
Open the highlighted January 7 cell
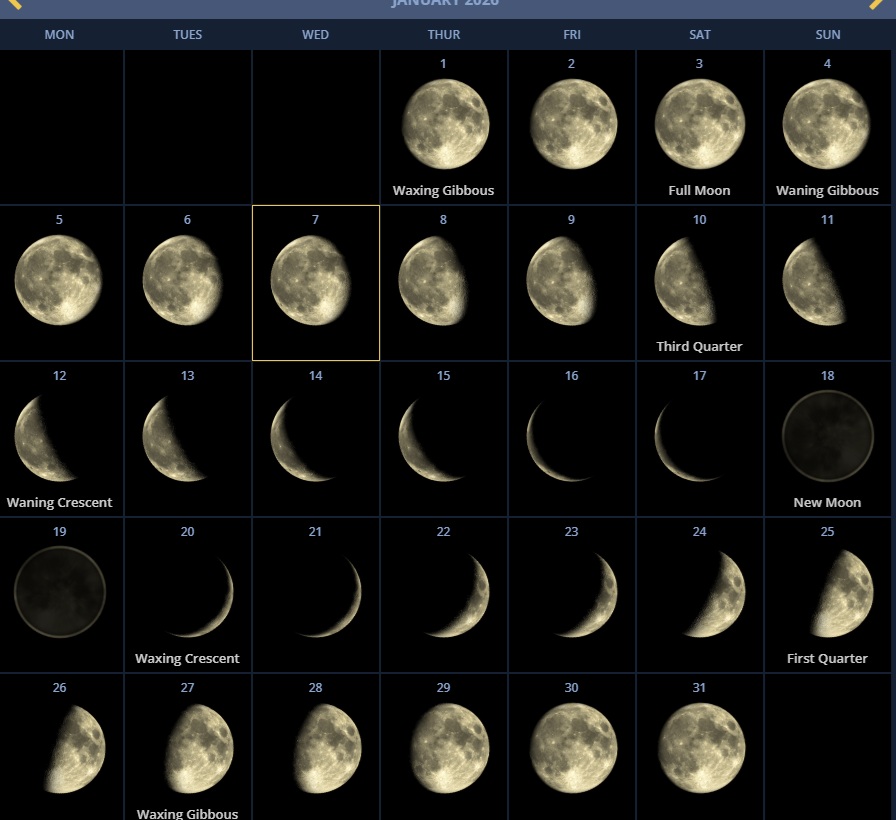pyautogui.click(x=315, y=282)
